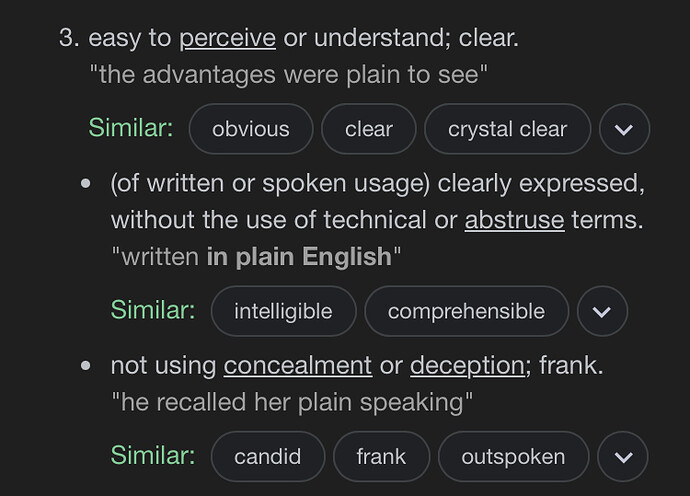This screenshot has width=690, height=496.
Task: Select the 'outspoken' synonym chip
Action: (513, 456)
